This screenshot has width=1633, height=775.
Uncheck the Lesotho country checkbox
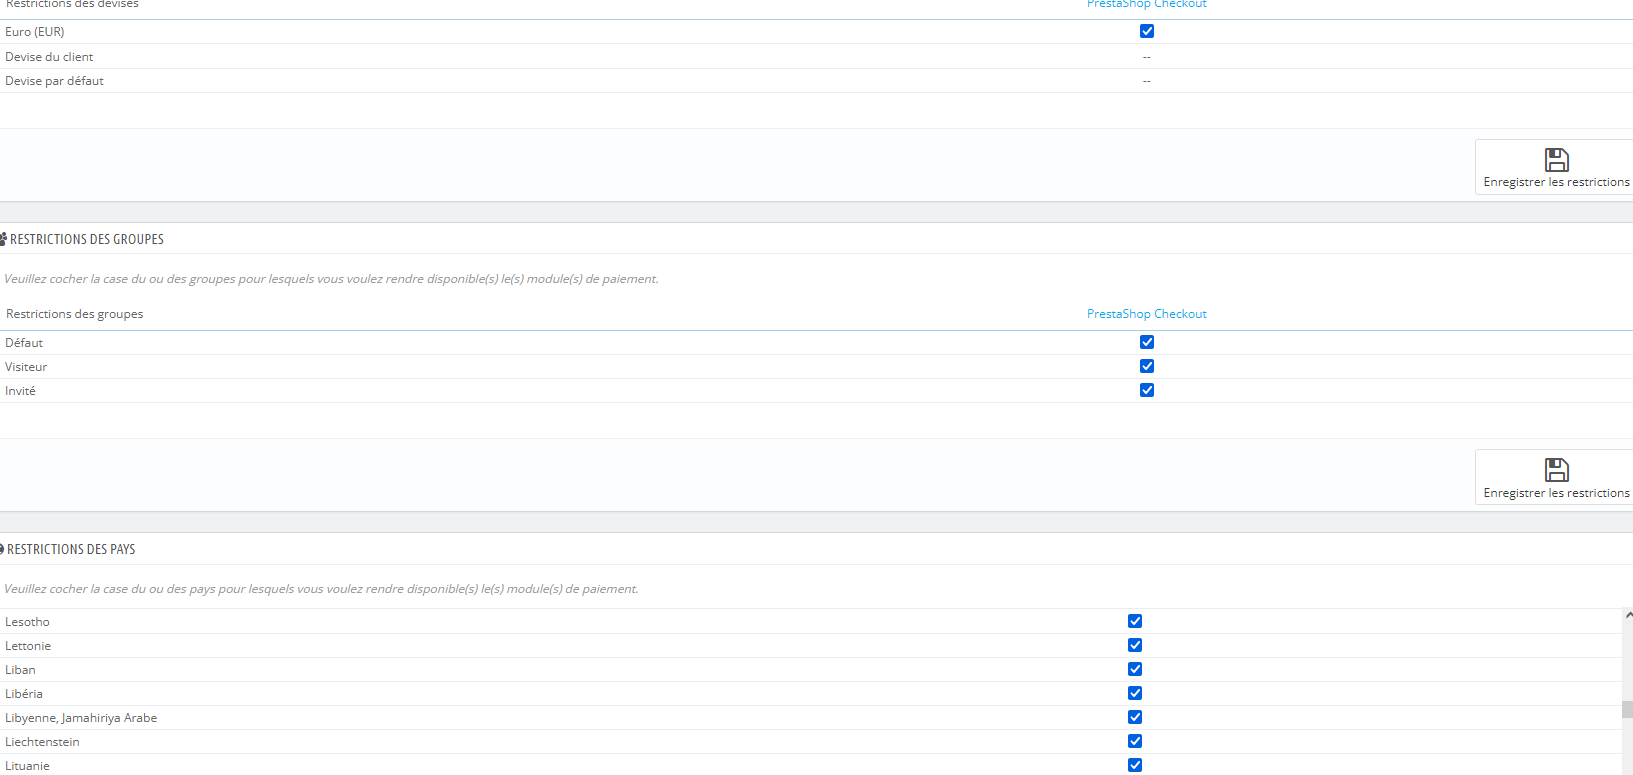coord(1135,621)
